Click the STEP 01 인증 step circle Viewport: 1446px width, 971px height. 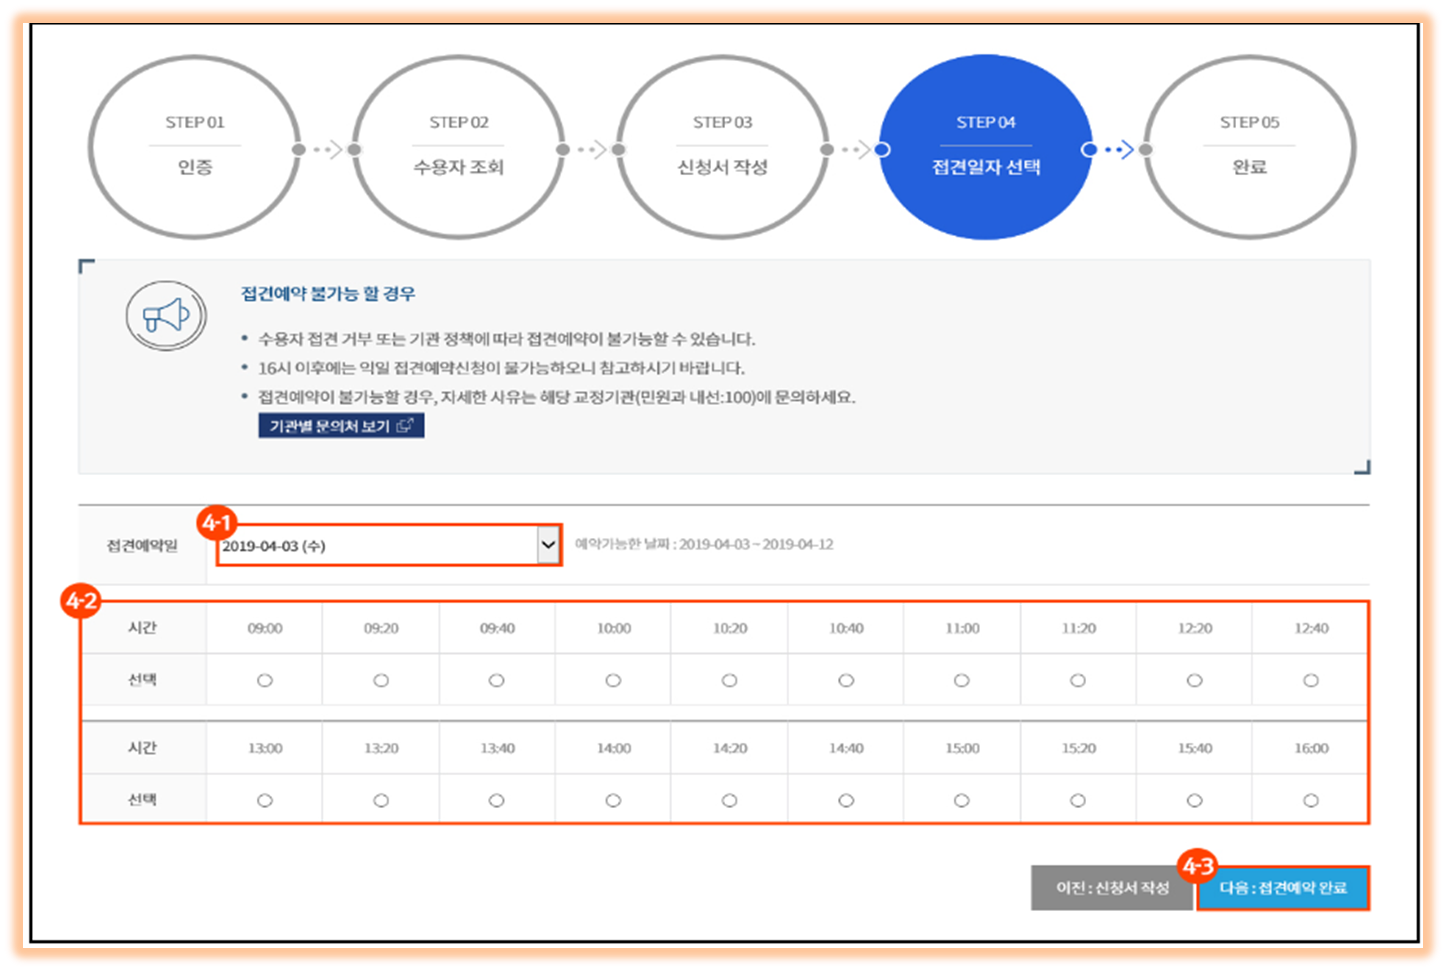coord(194,146)
